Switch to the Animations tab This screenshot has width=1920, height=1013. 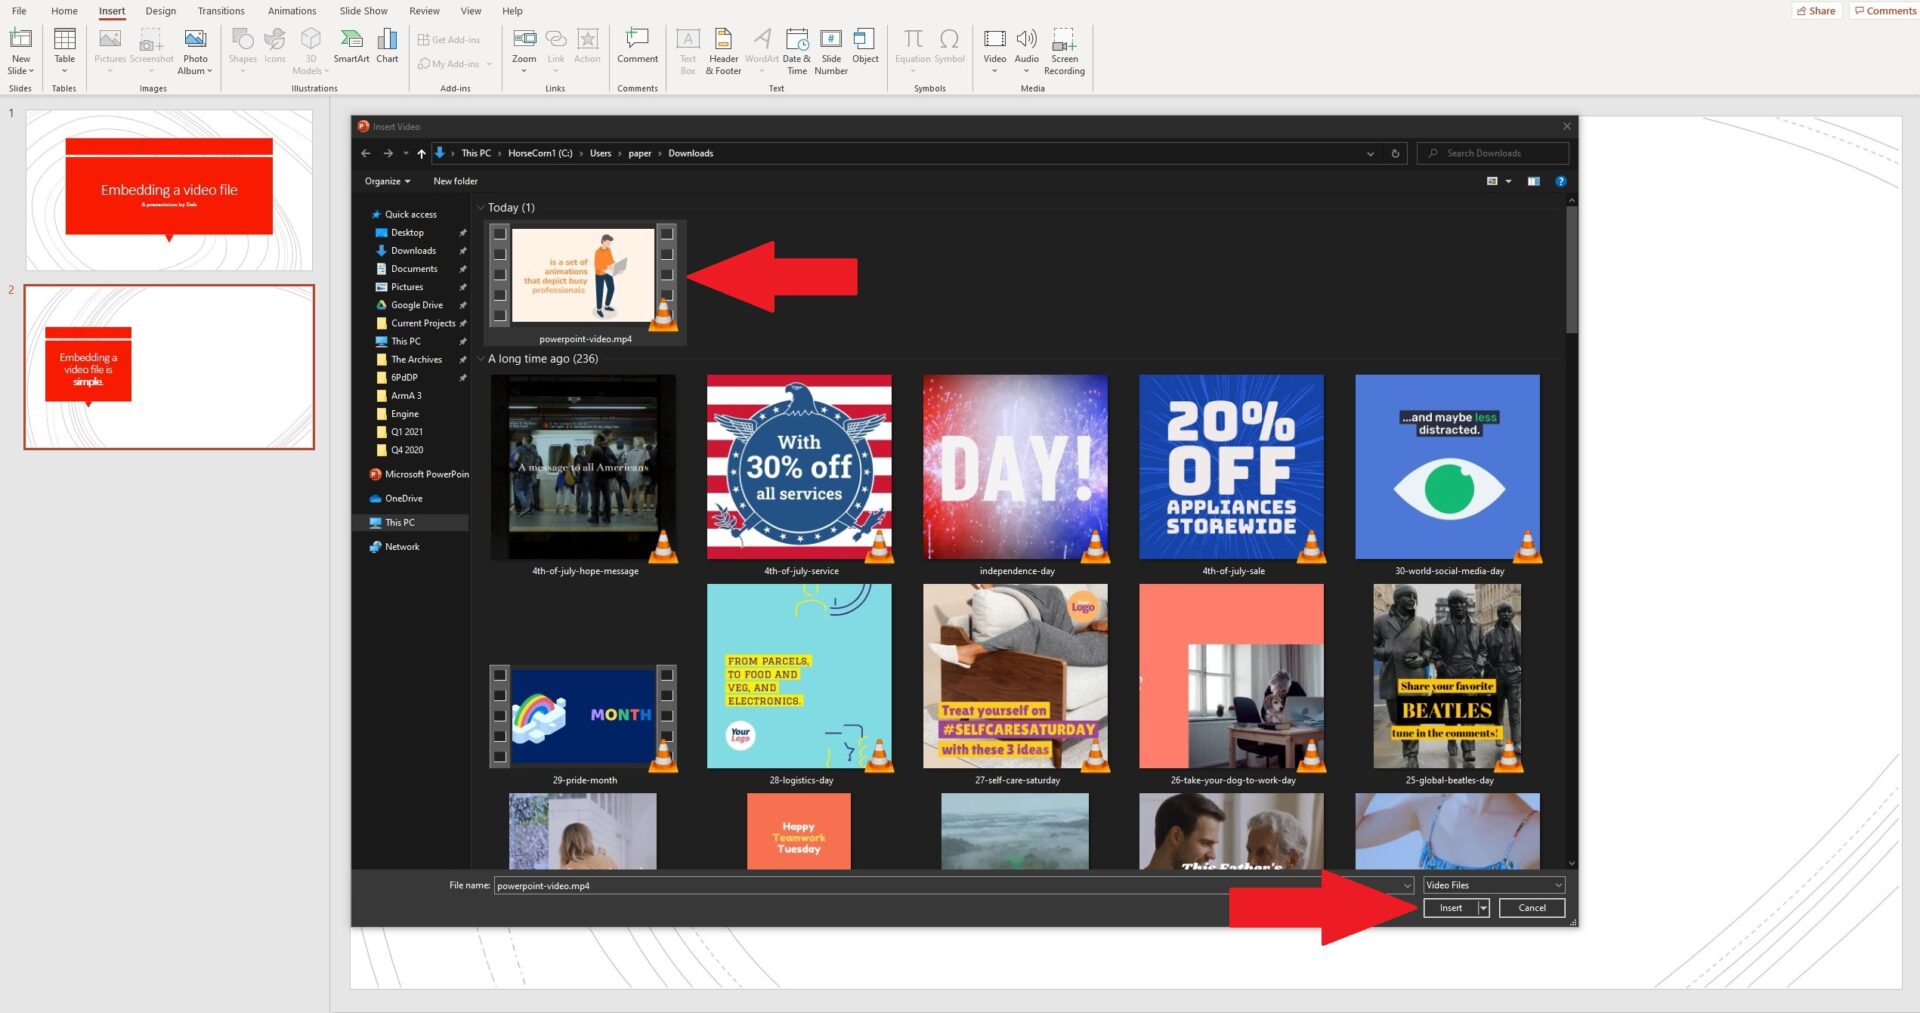pos(291,11)
